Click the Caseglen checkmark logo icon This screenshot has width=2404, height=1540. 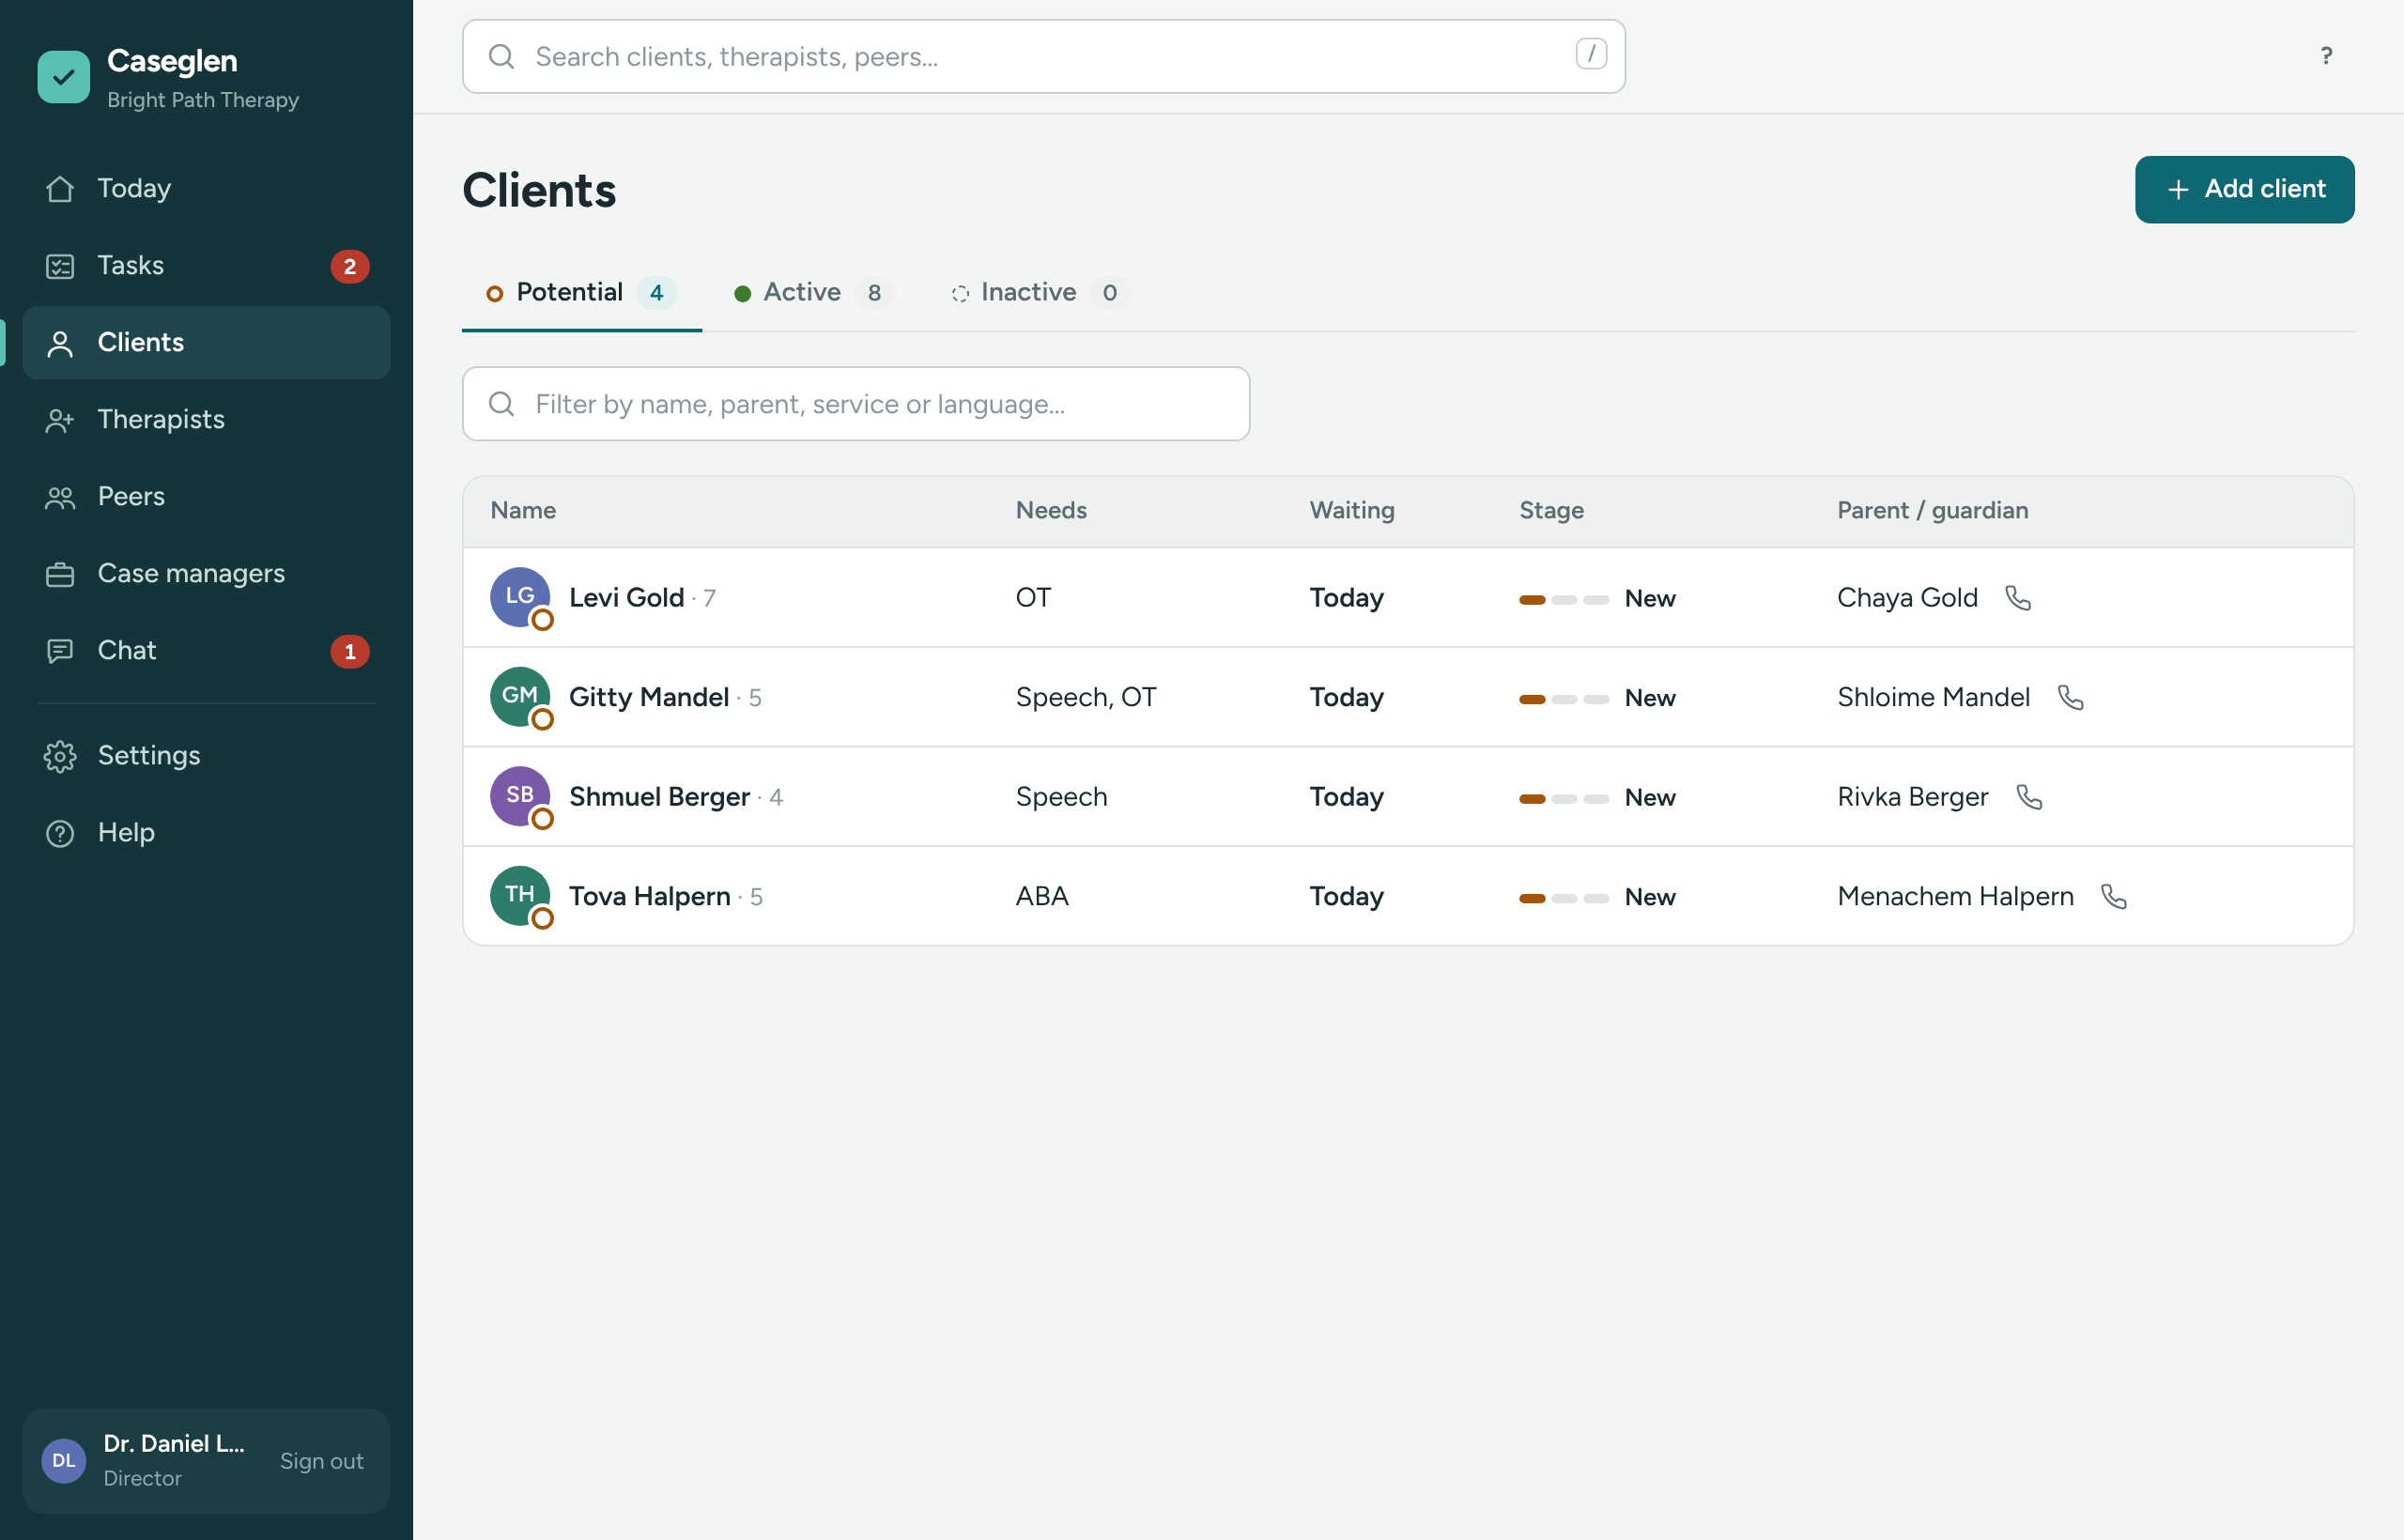tap(63, 77)
